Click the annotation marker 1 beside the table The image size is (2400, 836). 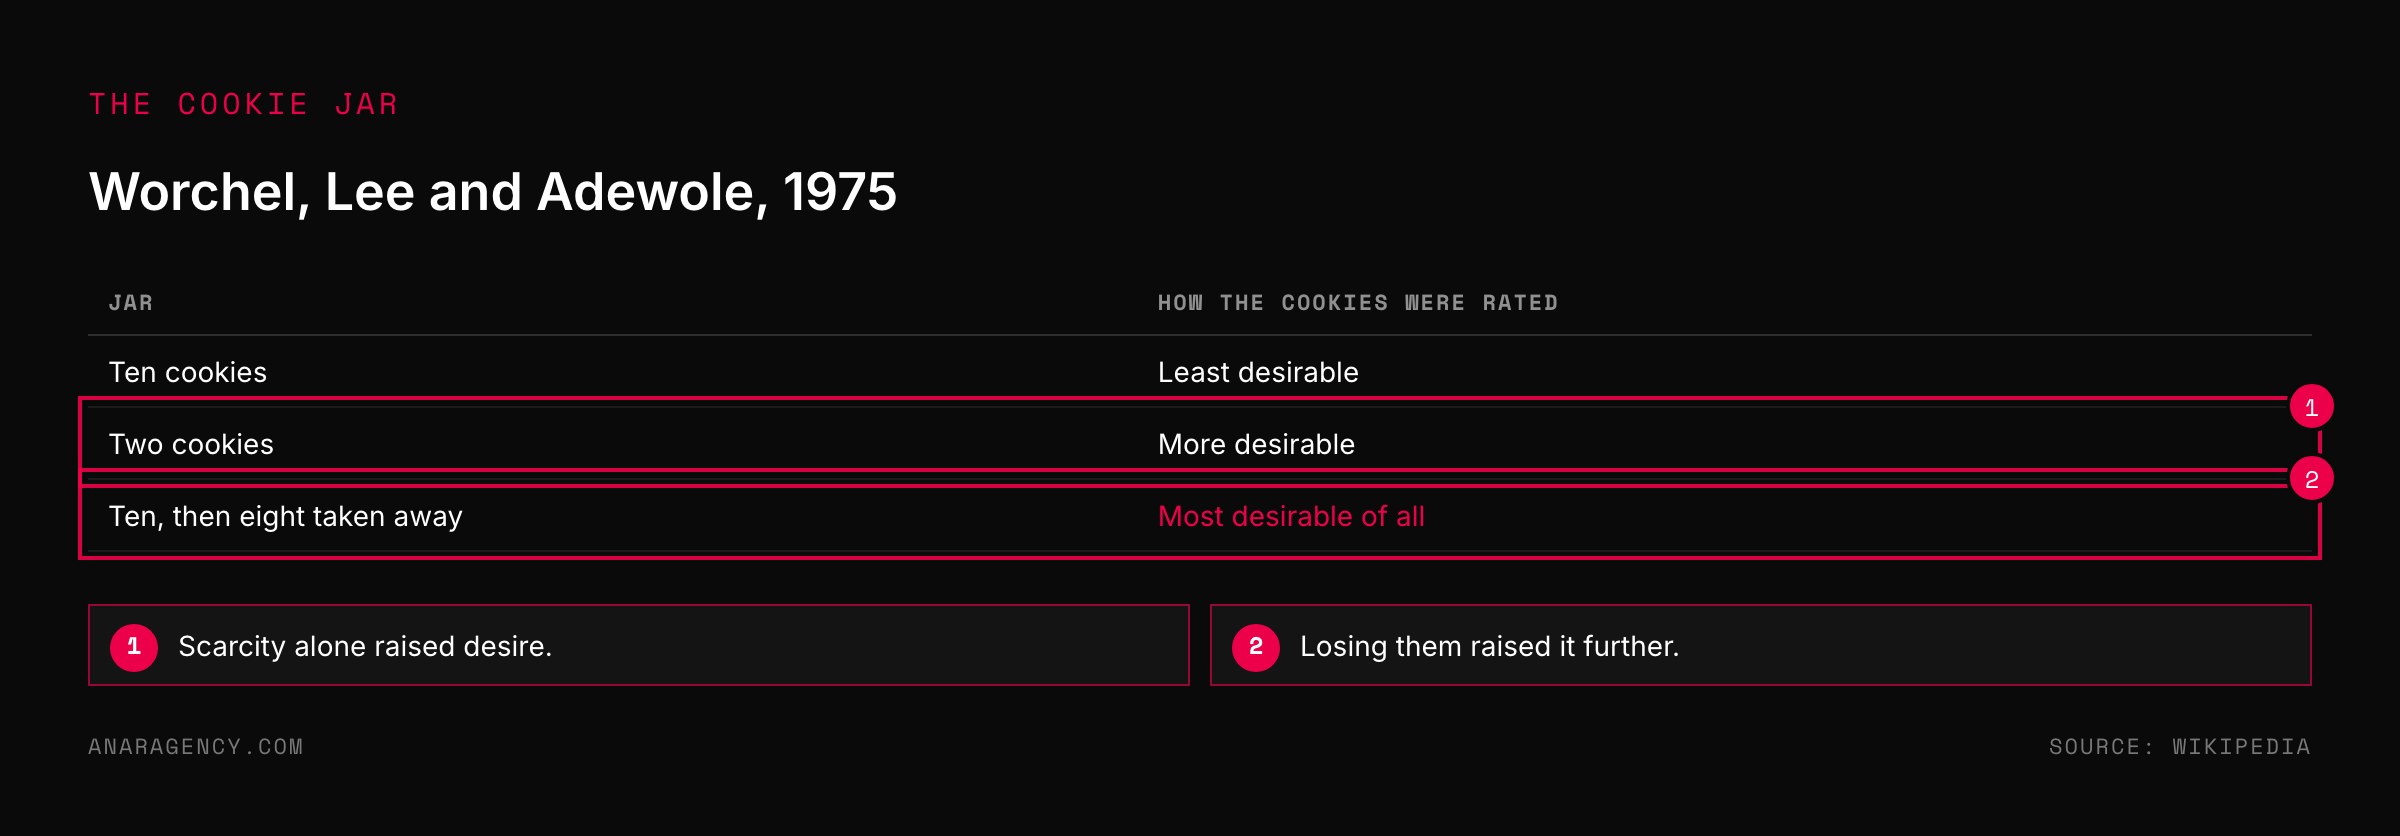coord(2311,407)
